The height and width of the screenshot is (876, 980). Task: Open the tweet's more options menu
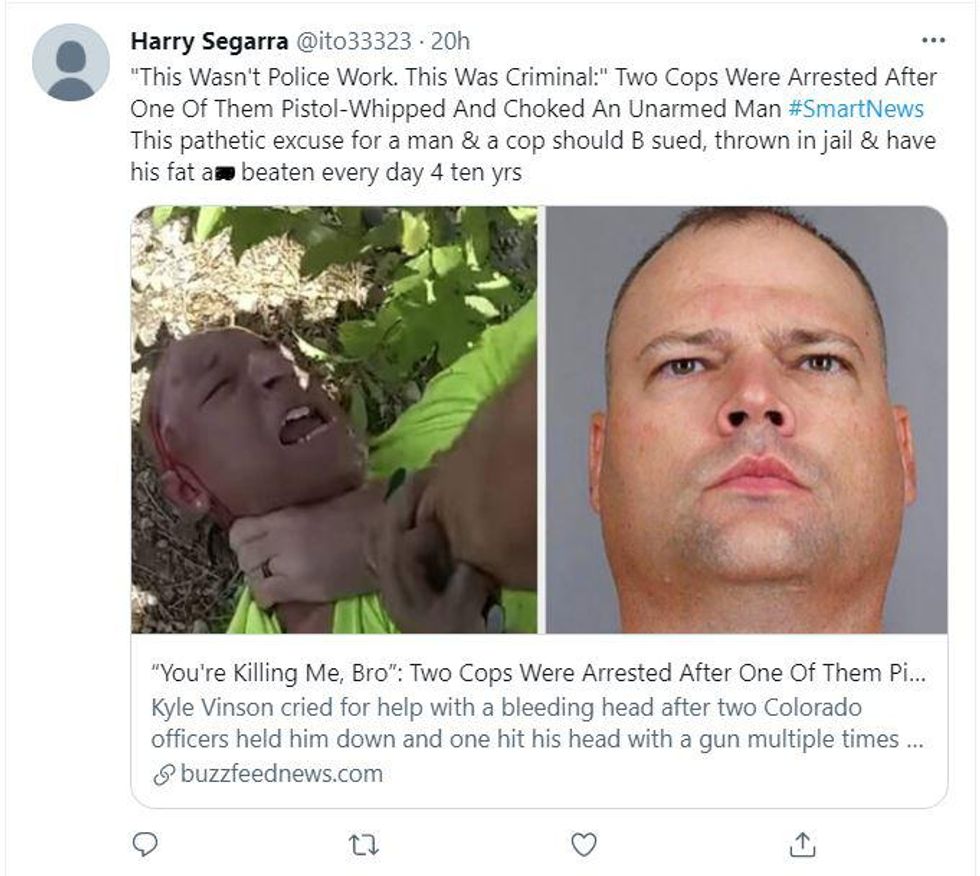click(x=932, y=41)
